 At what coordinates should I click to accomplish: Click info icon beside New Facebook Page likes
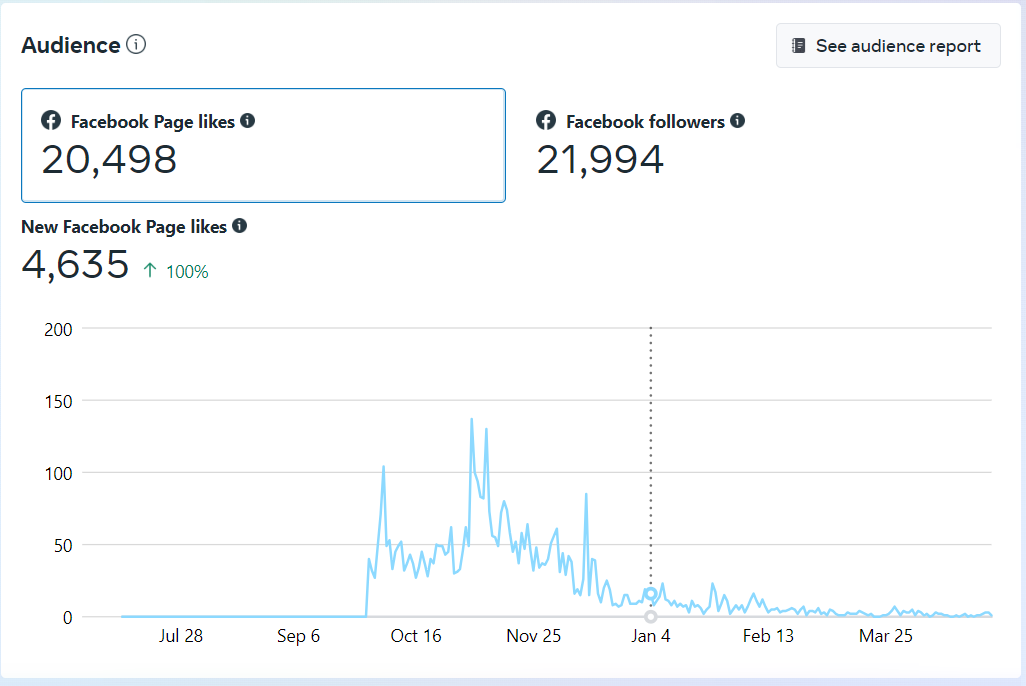(x=240, y=226)
